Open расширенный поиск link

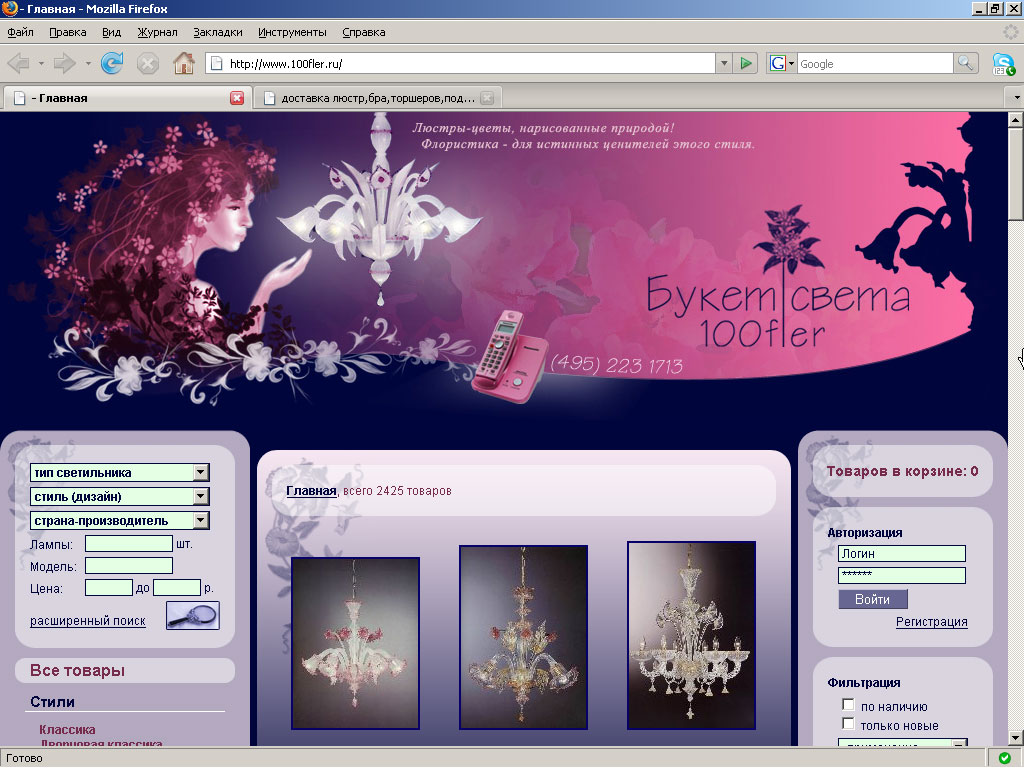(x=88, y=620)
